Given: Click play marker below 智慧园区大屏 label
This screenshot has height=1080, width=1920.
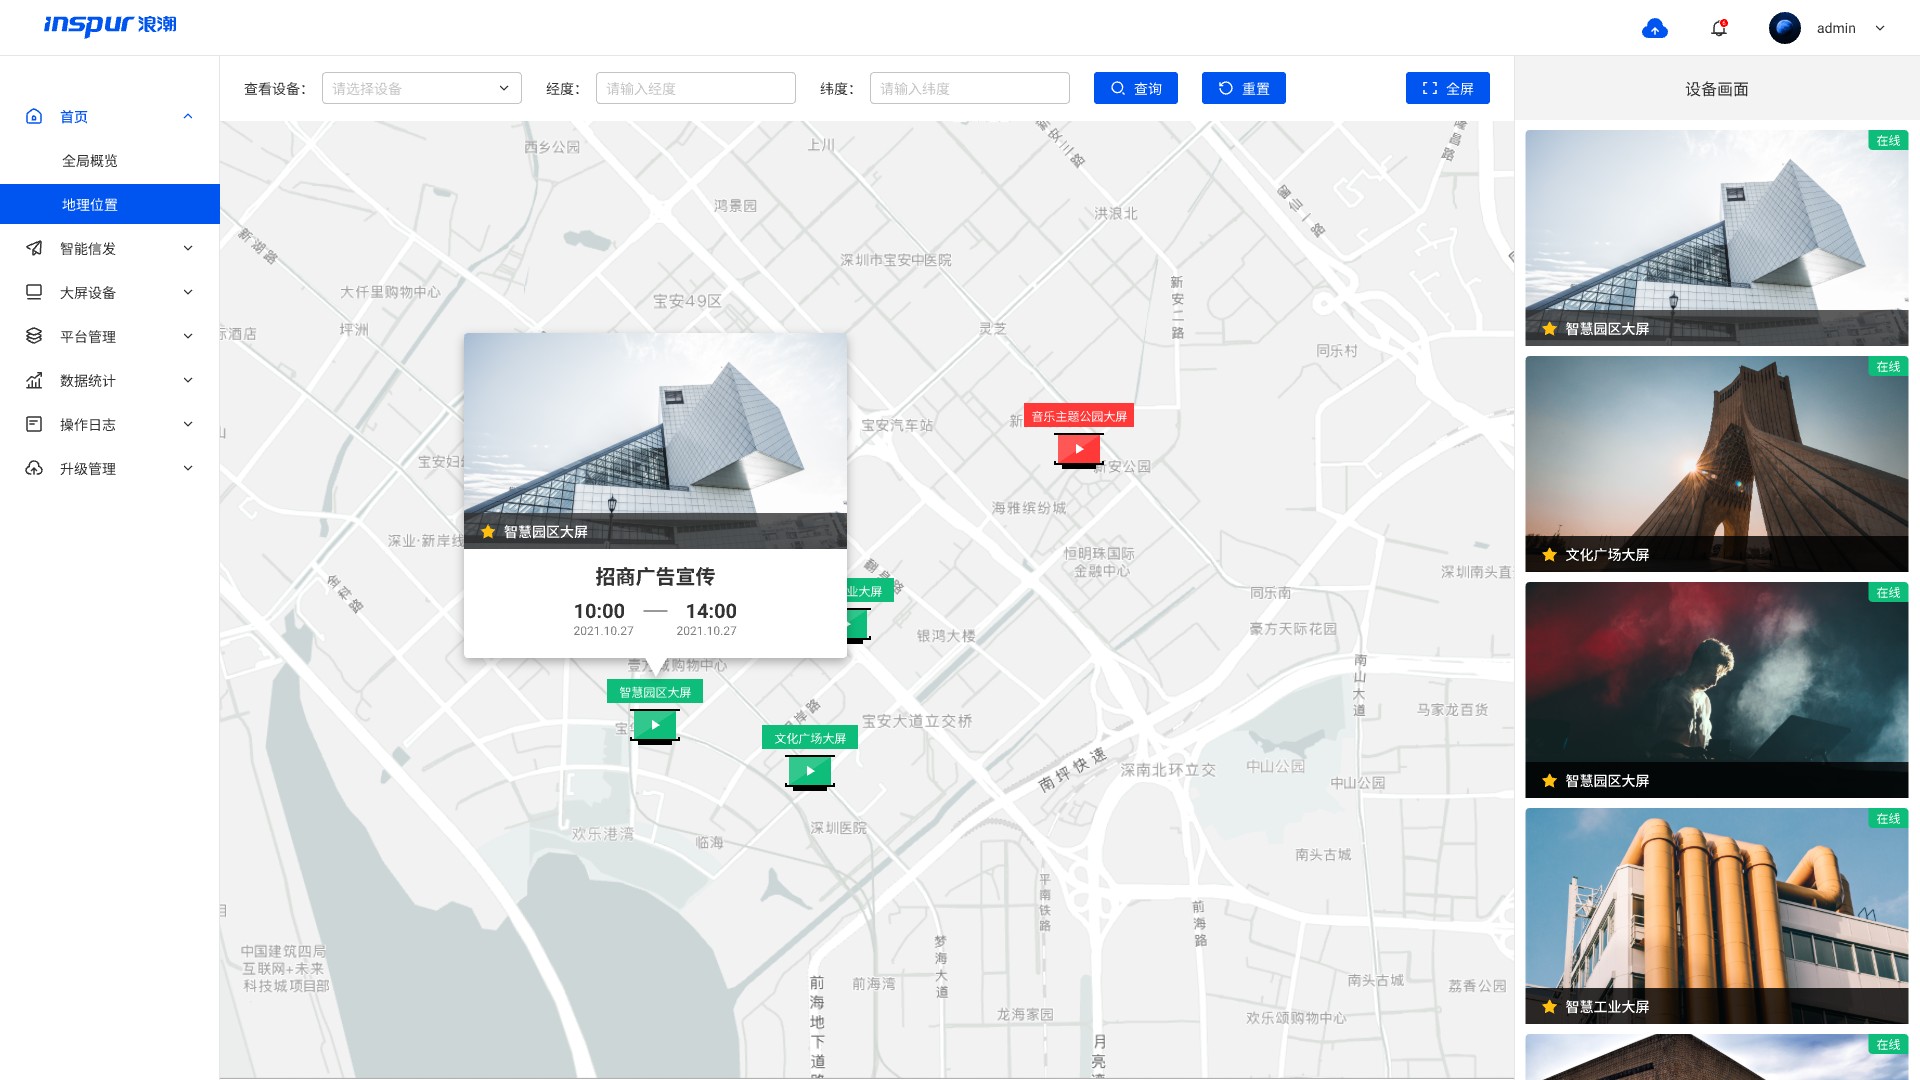Looking at the screenshot, I should click(655, 726).
